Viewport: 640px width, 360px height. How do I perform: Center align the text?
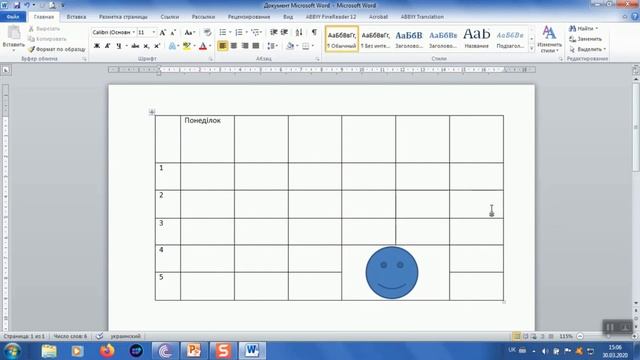tap(233, 46)
